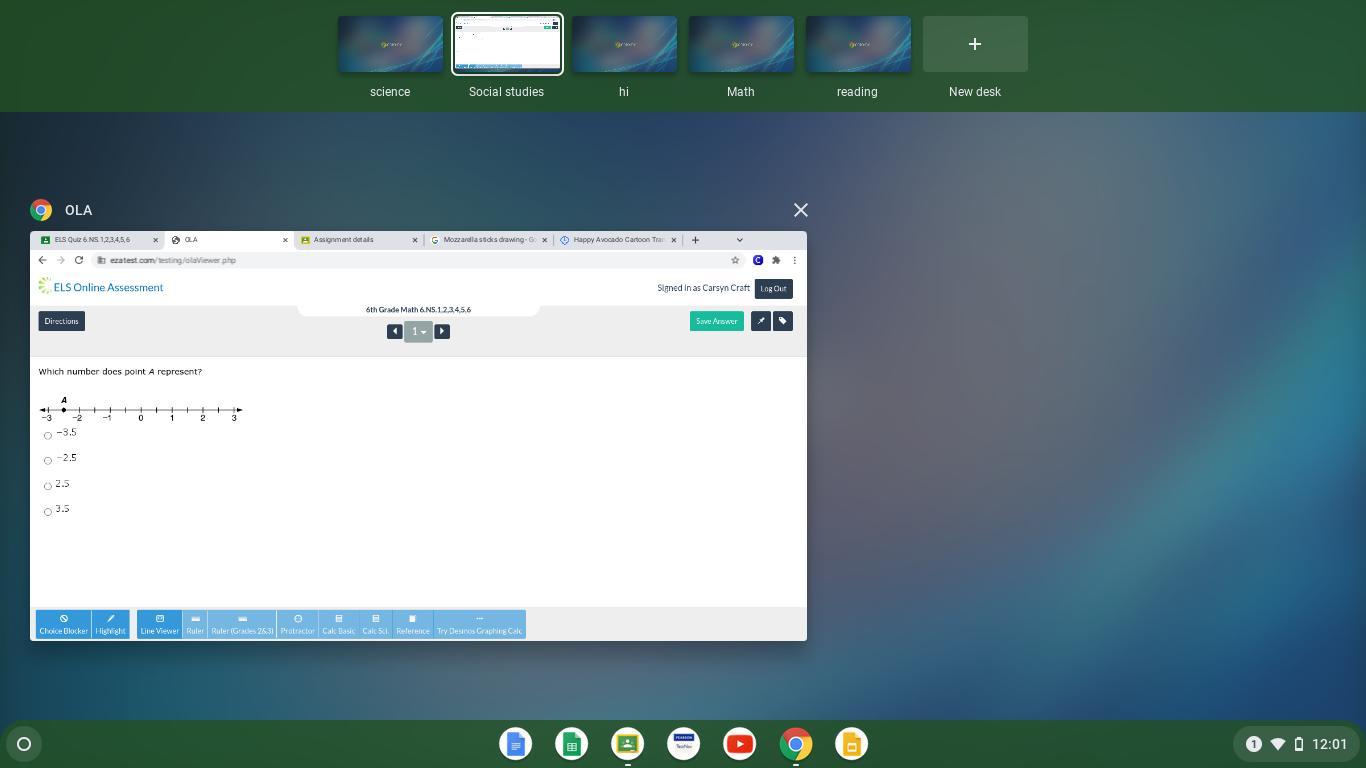Click the browser back arrow
Viewport: 1366px width, 768px height.
coord(42,260)
